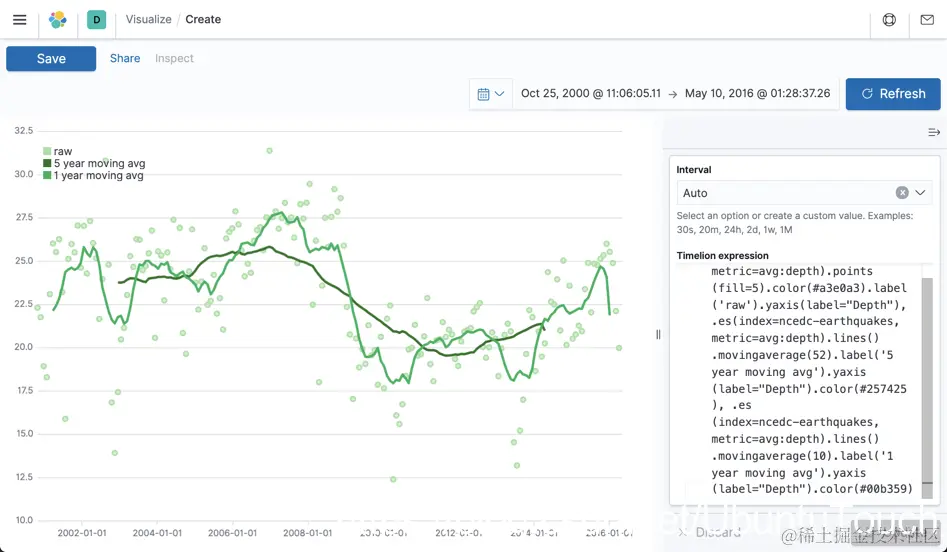Open the main navigation hamburger menu
947x552 pixels.
click(20, 20)
